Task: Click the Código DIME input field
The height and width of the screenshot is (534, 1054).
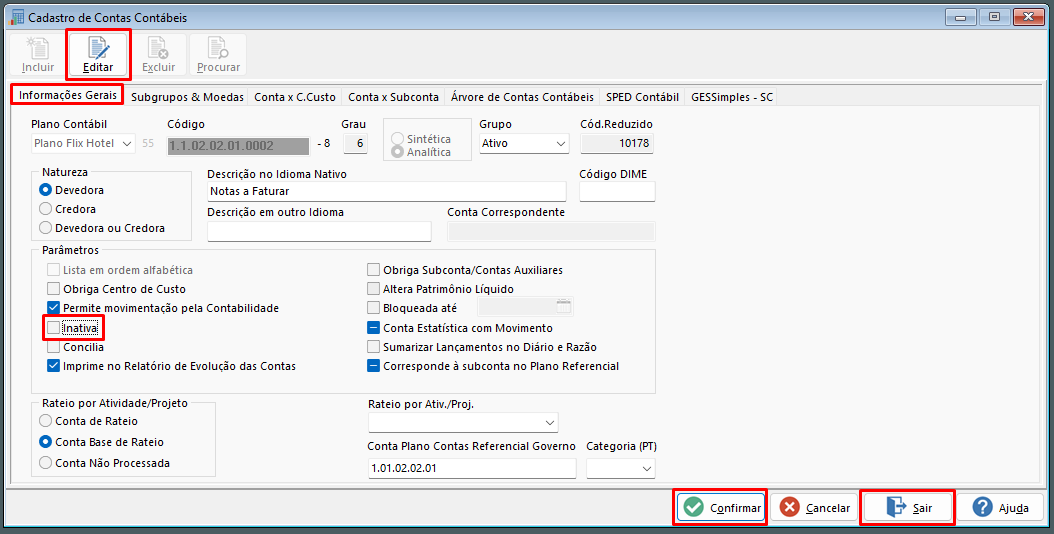Action: click(617, 191)
